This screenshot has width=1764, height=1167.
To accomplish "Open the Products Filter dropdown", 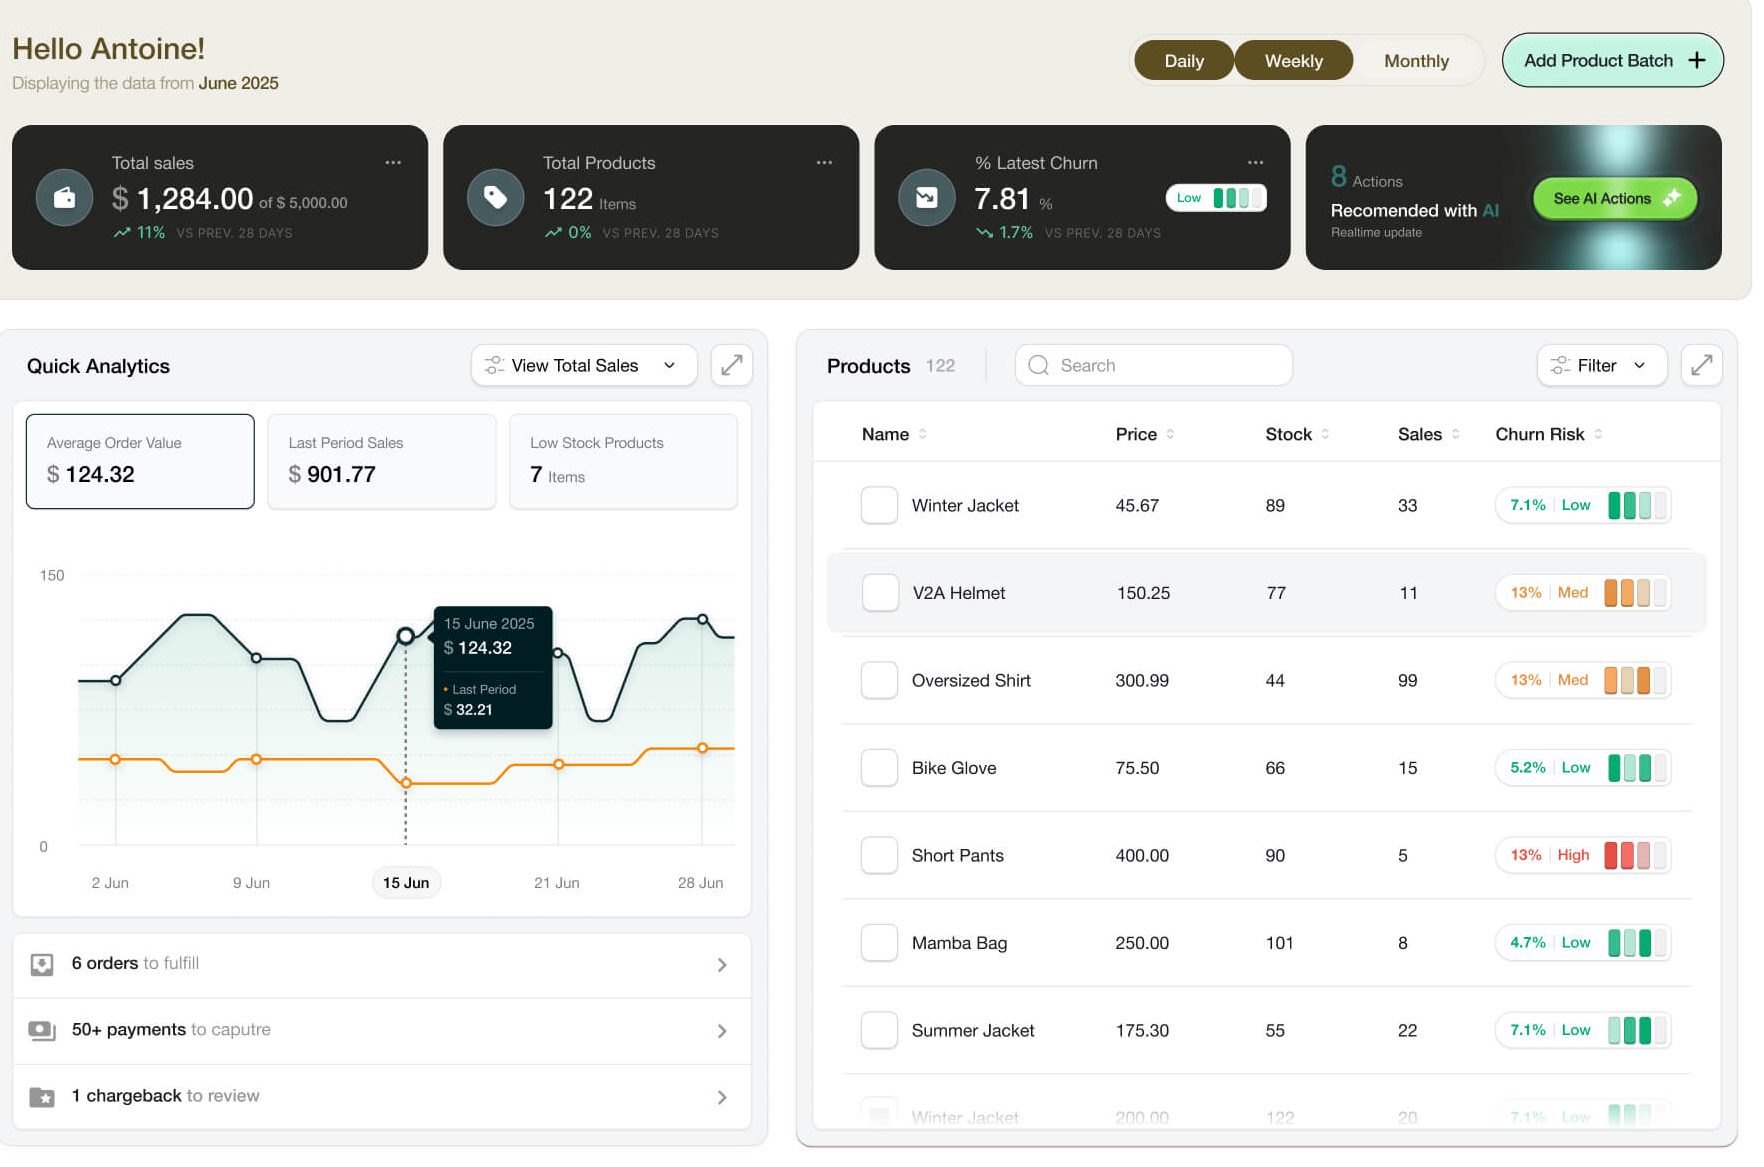I will pyautogui.click(x=1600, y=365).
